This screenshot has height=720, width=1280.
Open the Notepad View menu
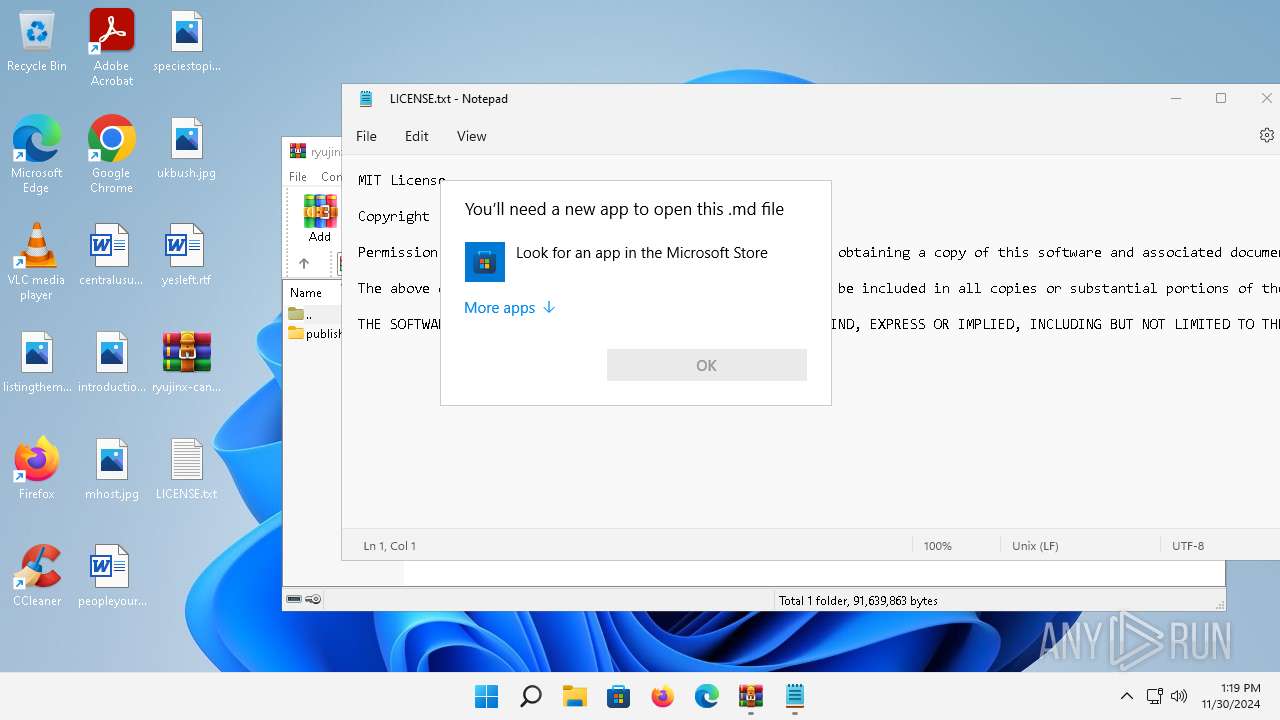[x=472, y=136]
